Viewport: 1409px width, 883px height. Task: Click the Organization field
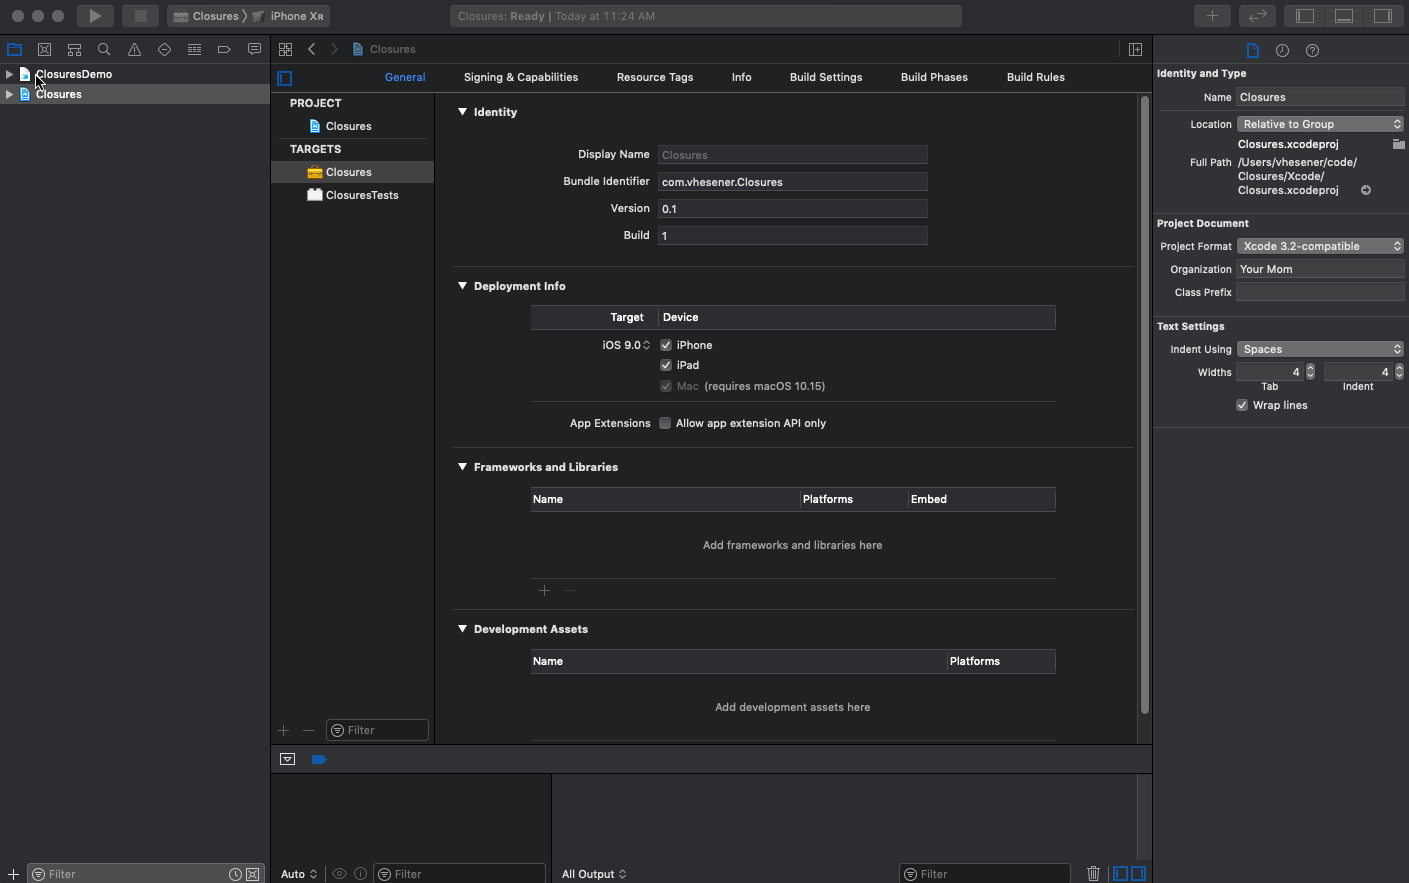(x=1320, y=269)
